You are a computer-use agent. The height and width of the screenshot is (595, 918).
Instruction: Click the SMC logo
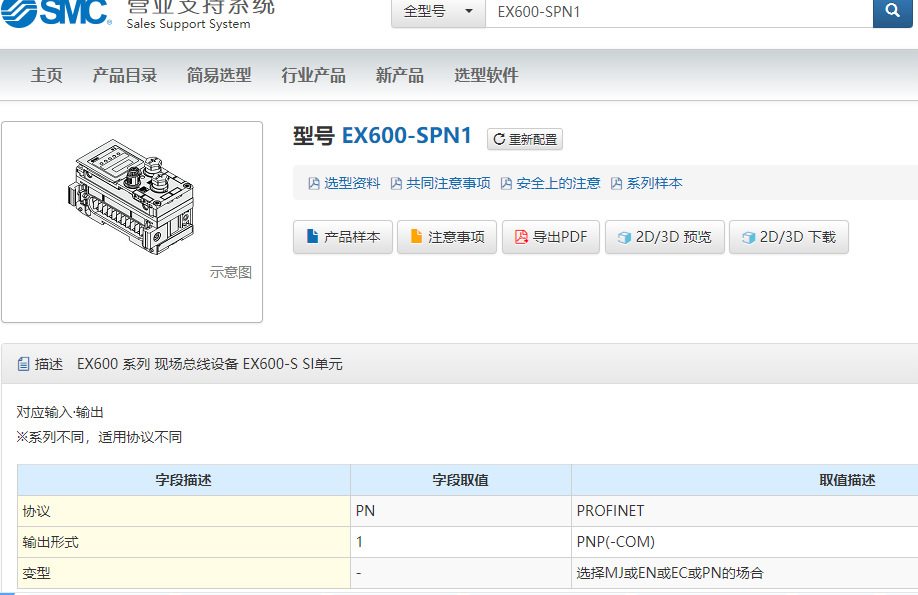click(56, 13)
